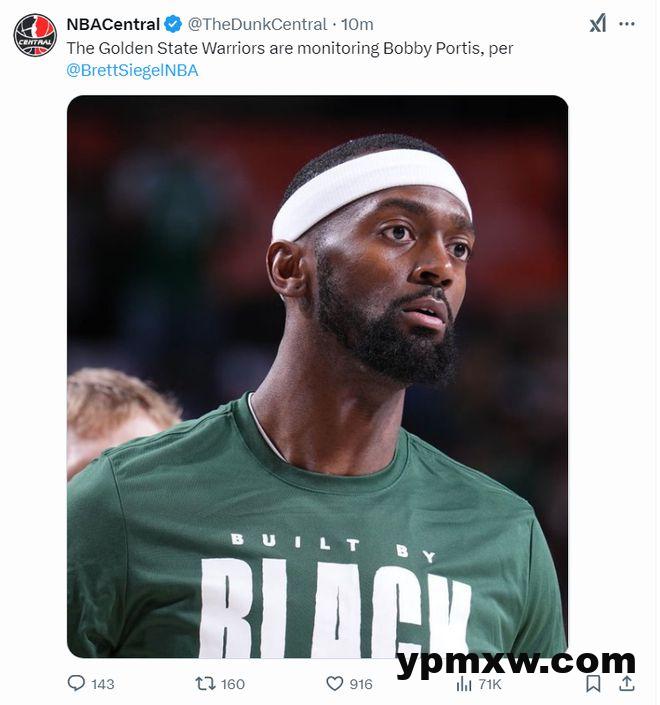Open the @TheDunkCentral handle link
Image resolution: width=660 pixels, height=705 pixels.
coord(257,24)
